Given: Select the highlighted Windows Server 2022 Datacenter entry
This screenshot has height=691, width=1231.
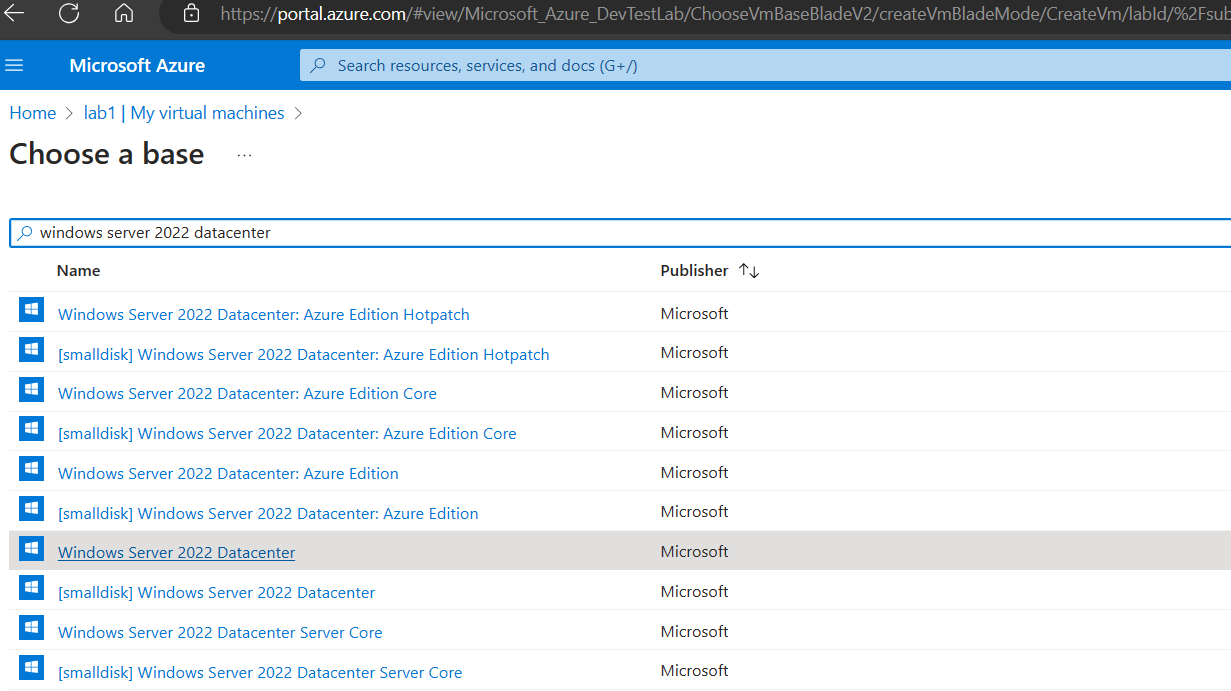Looking at the screenshot, I should click(176, 552).
